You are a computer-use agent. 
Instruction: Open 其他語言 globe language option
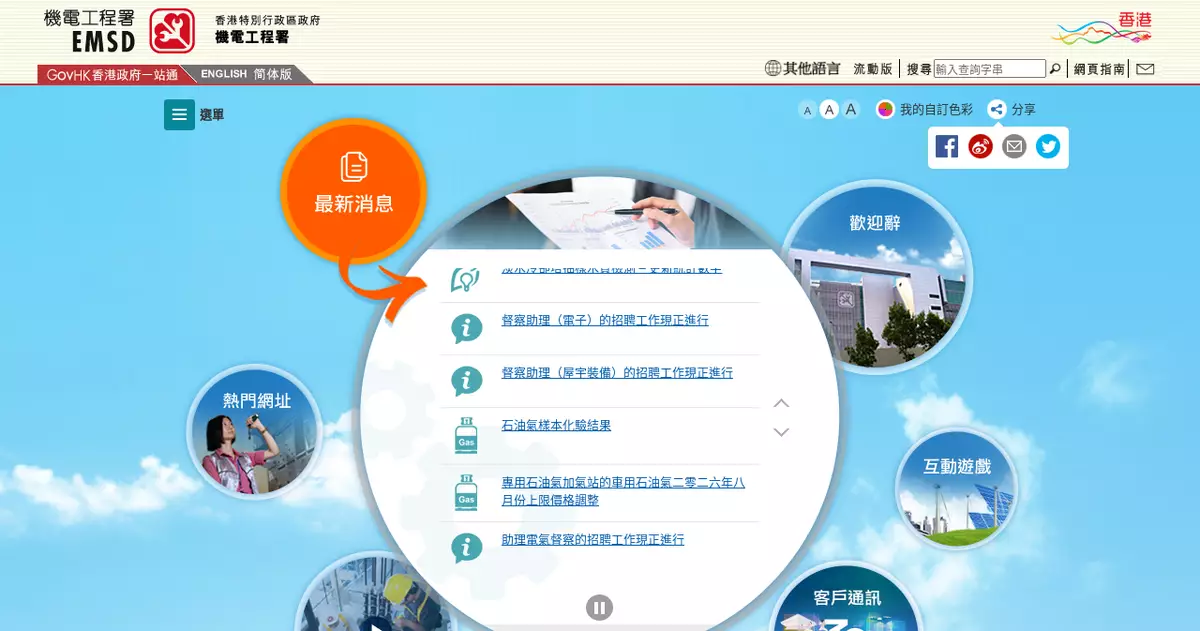tap(802, 69)
